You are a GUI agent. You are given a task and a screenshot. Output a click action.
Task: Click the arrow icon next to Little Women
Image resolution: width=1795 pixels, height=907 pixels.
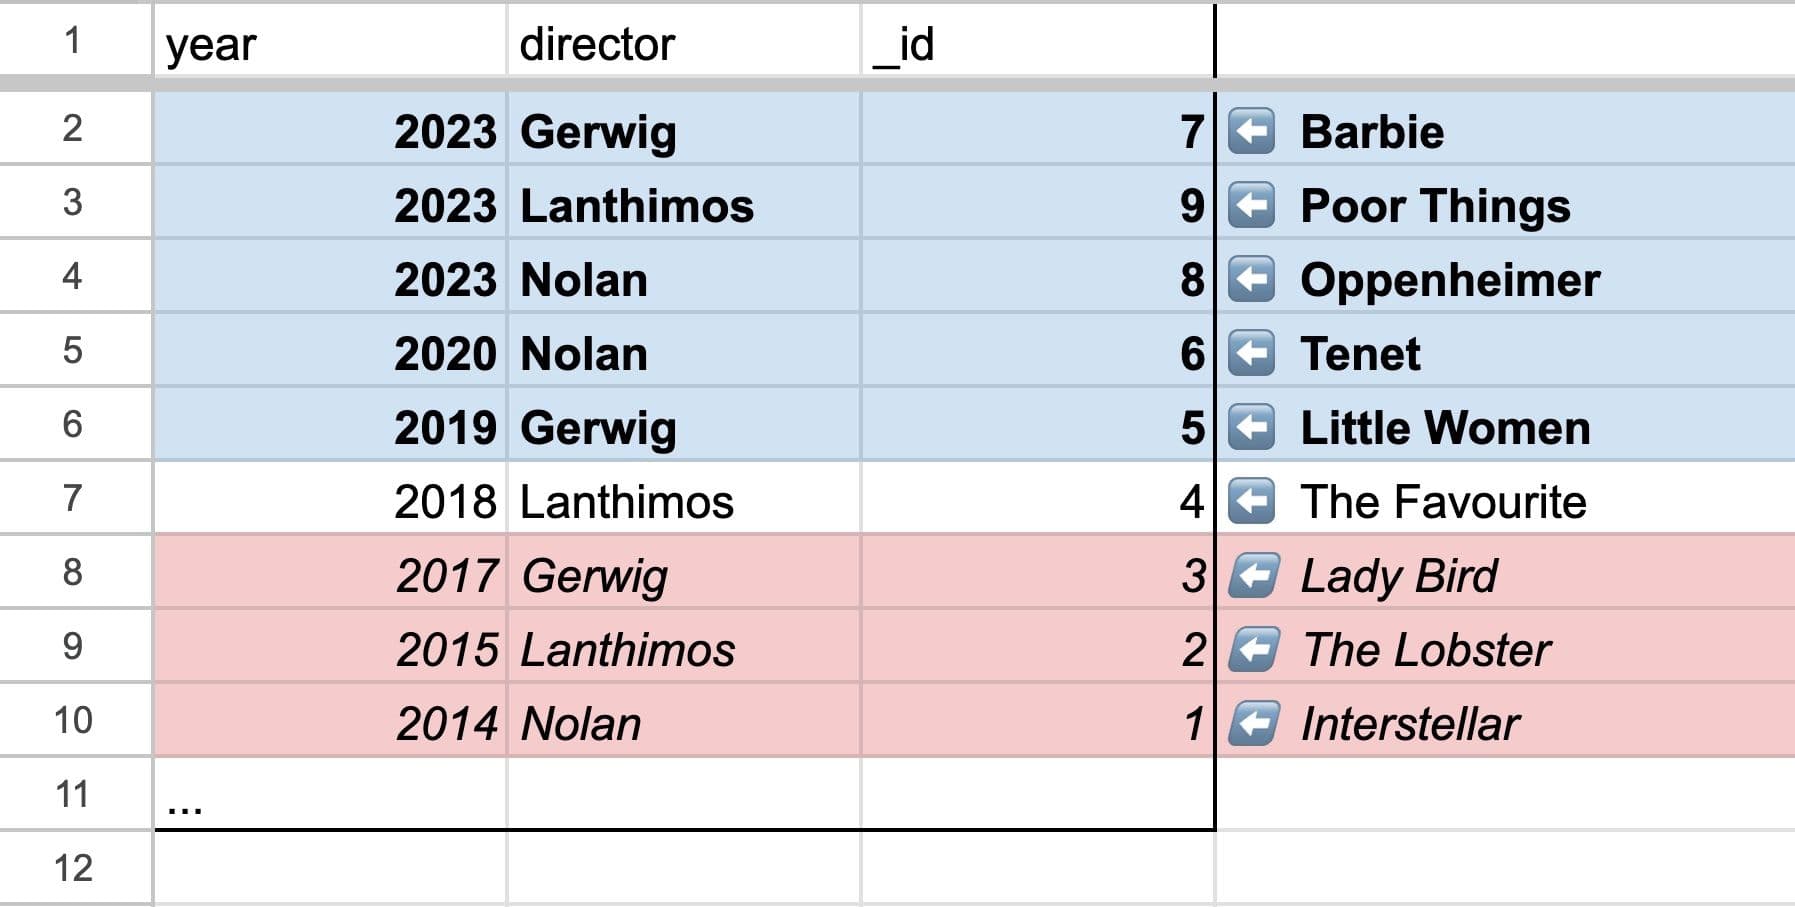(x=1251, y=427)
